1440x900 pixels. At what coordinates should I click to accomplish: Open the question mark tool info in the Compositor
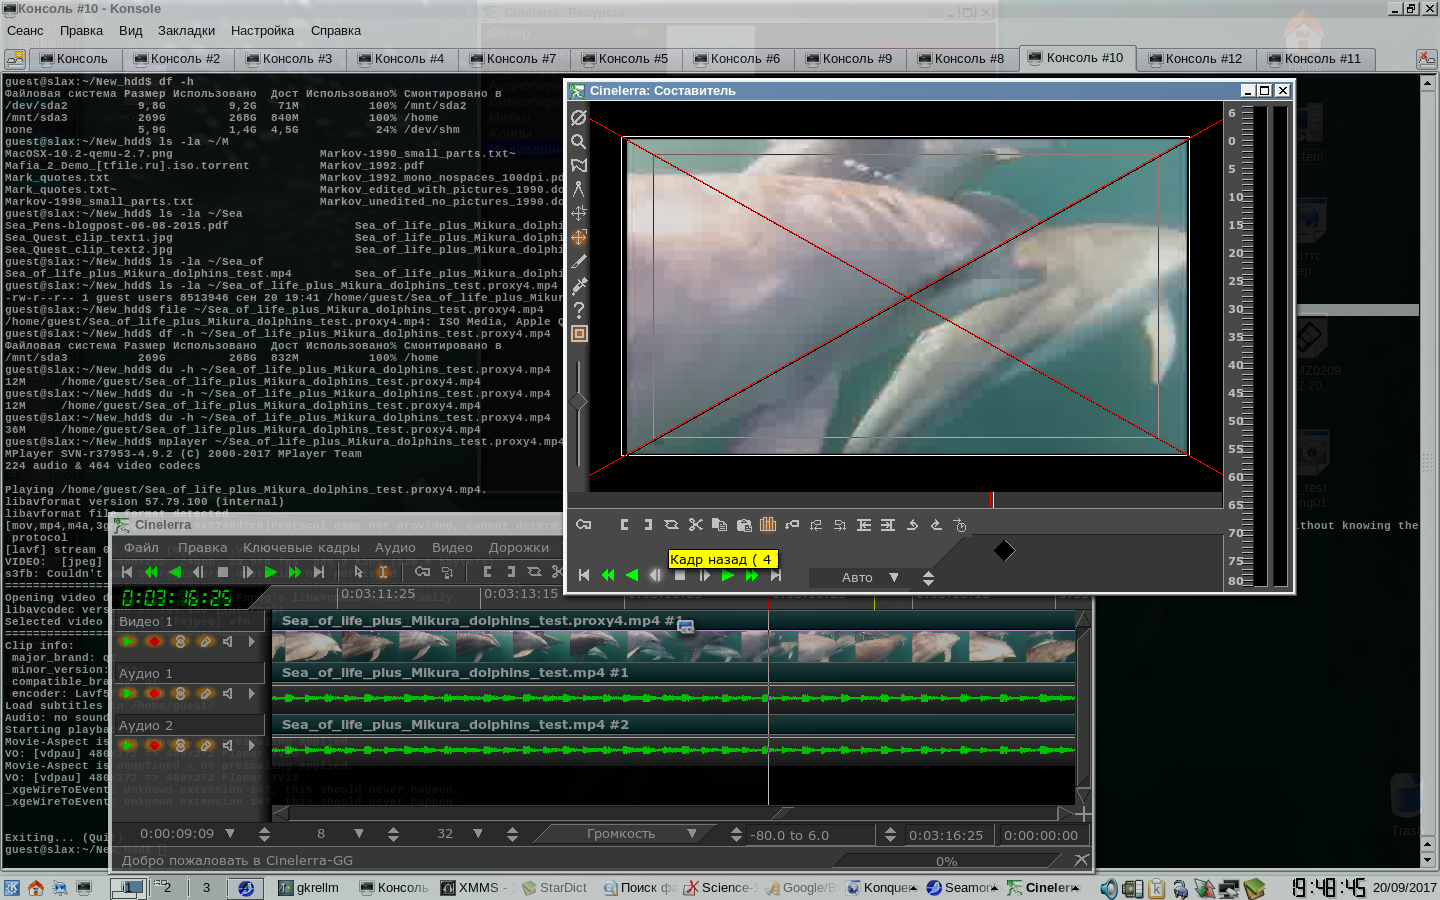point(578,309)
